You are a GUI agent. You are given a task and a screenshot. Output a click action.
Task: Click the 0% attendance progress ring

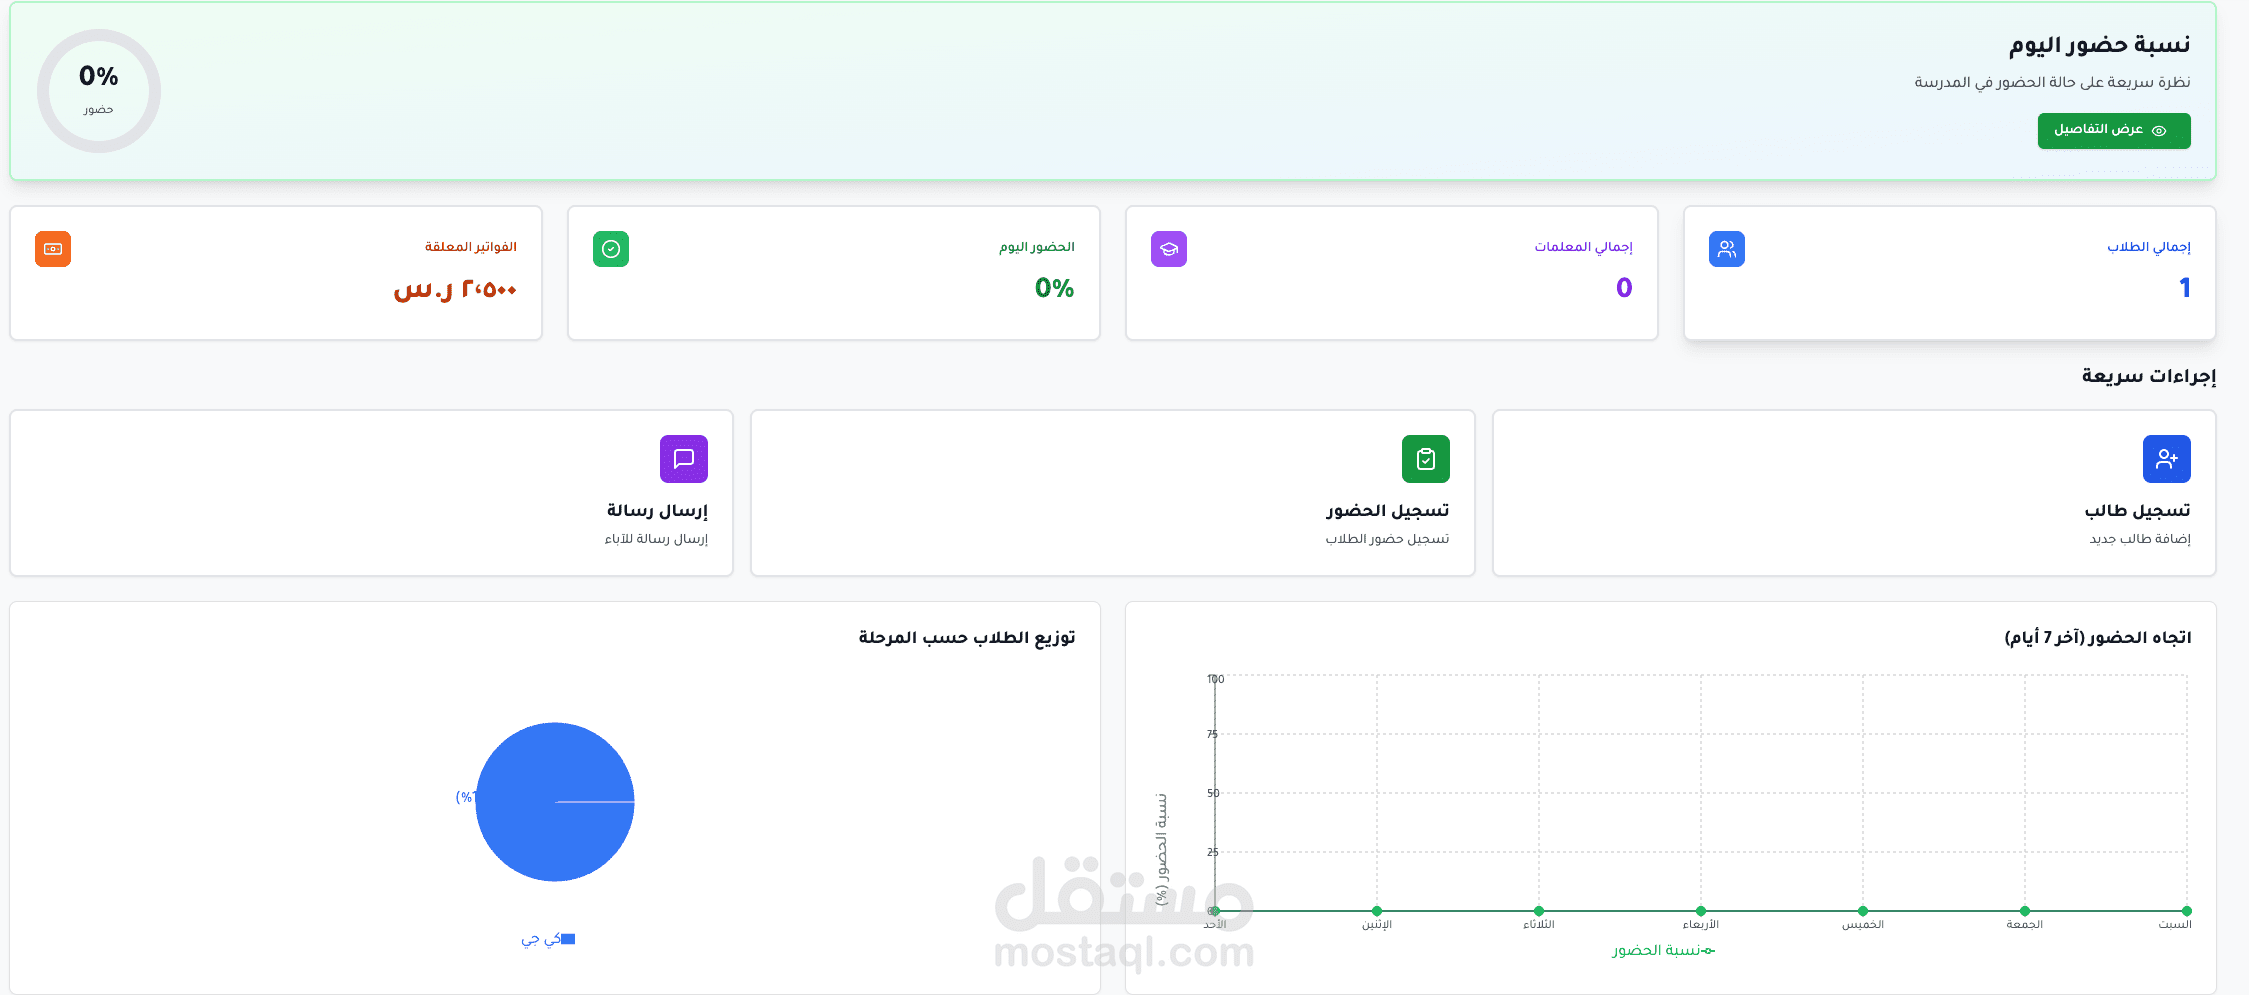point(98,90)
